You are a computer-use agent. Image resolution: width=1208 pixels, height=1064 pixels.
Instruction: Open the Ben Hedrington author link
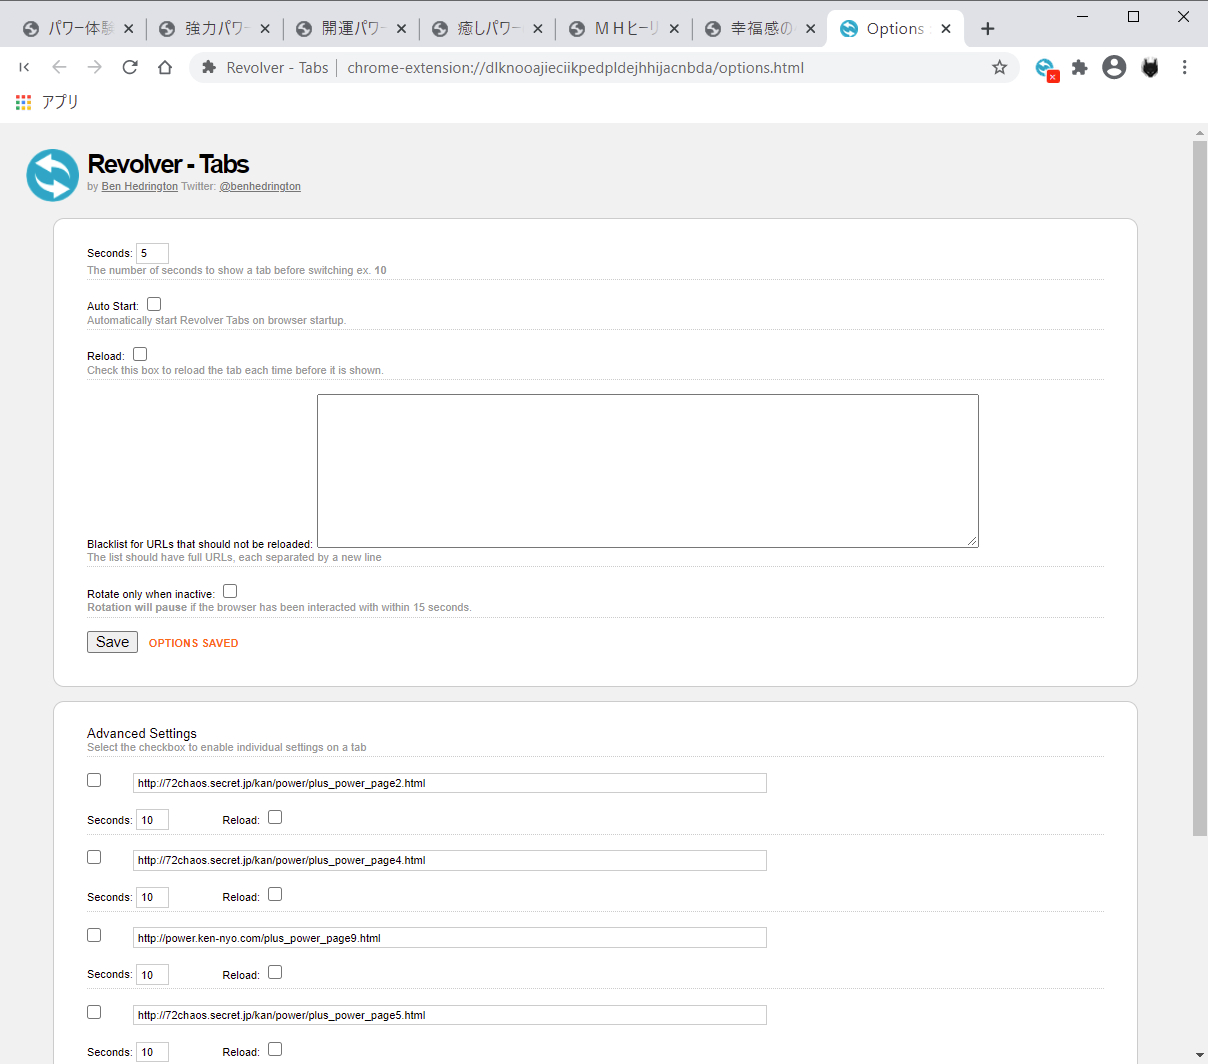tap(139, 187)
